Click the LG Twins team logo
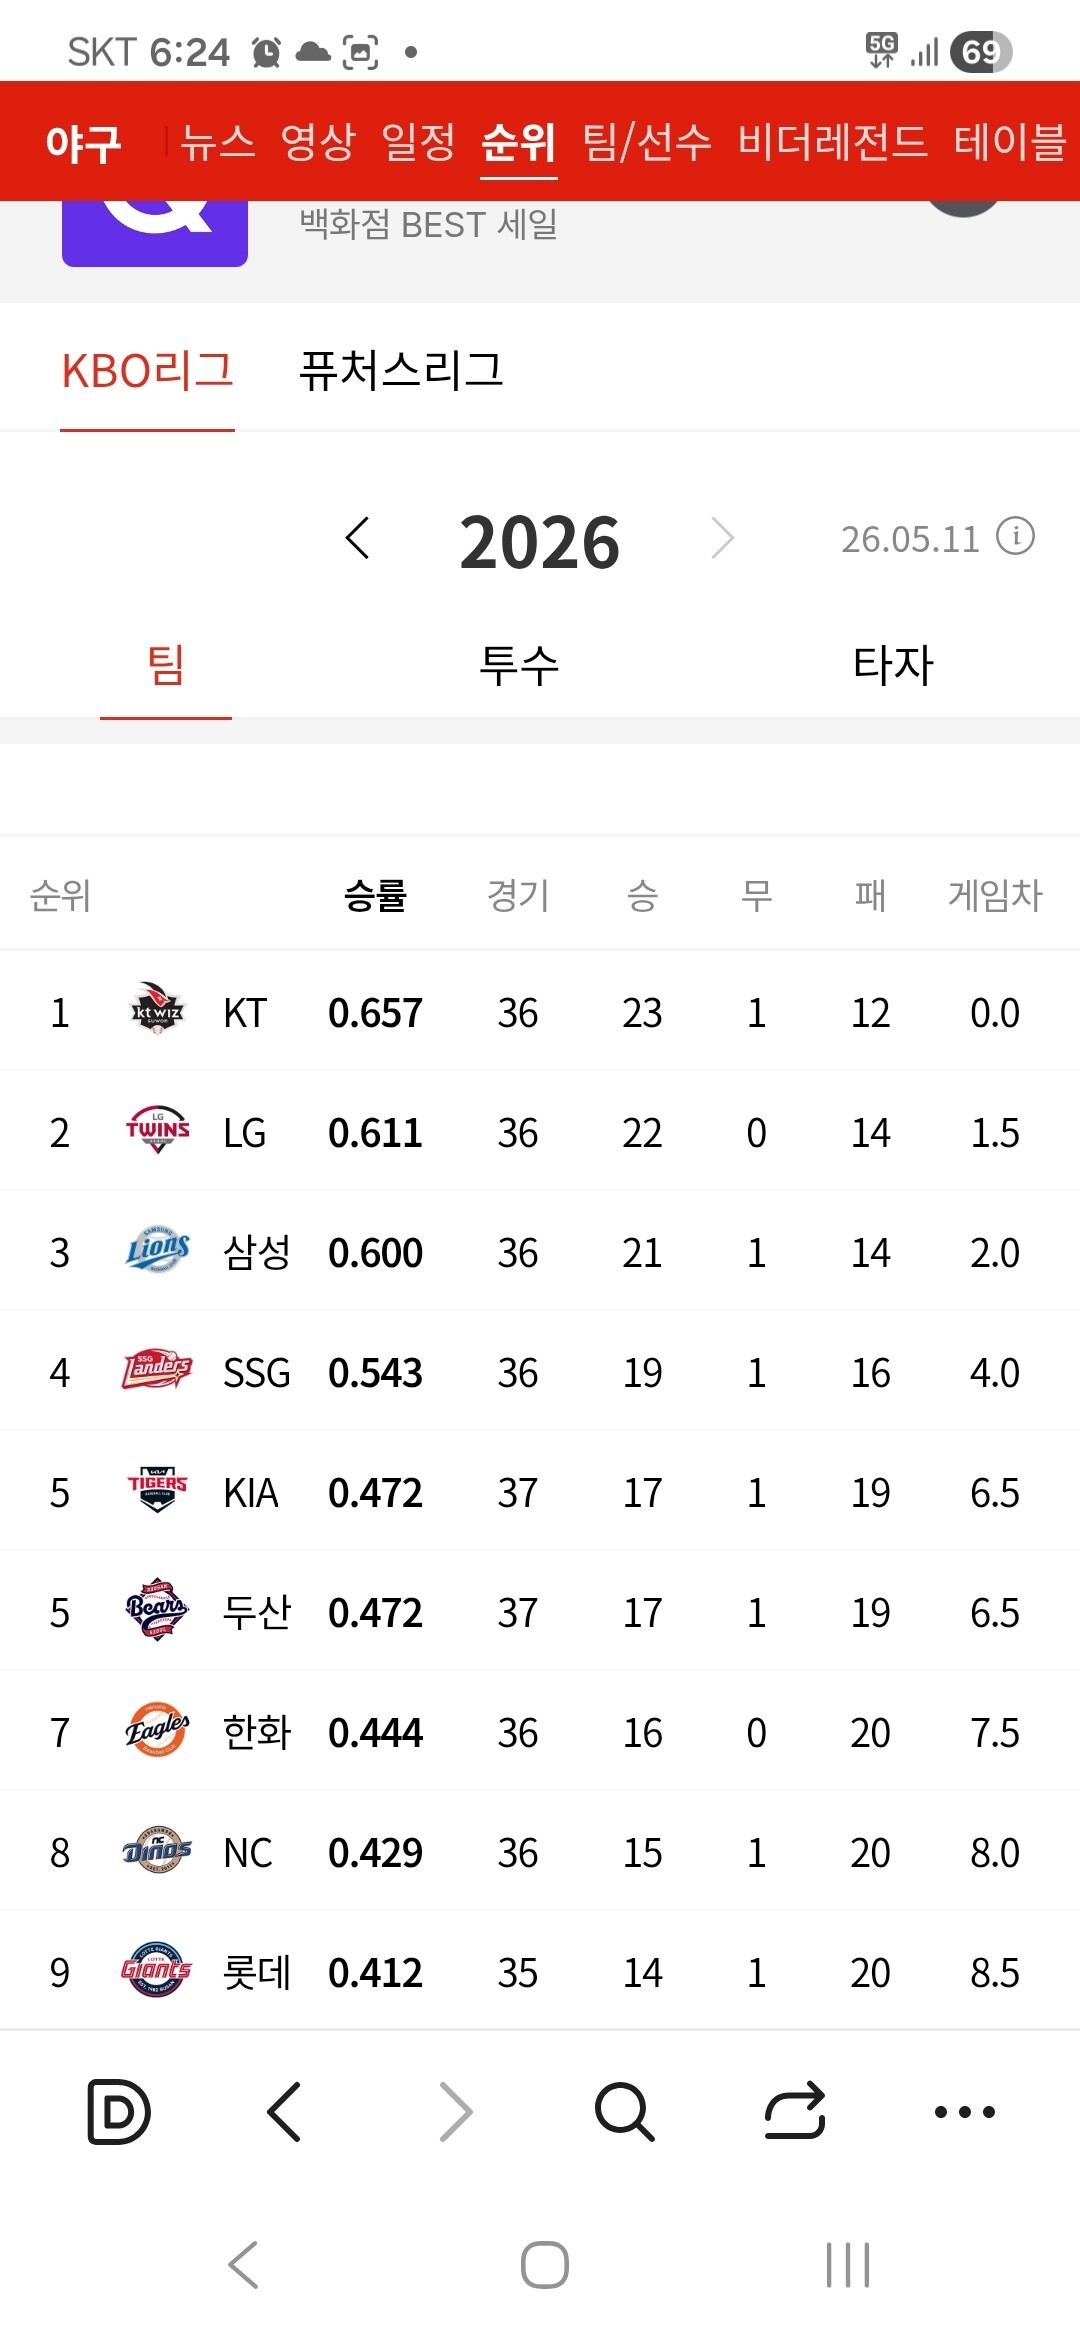Screen dimensions: 1080x2340 [157, 1130]
